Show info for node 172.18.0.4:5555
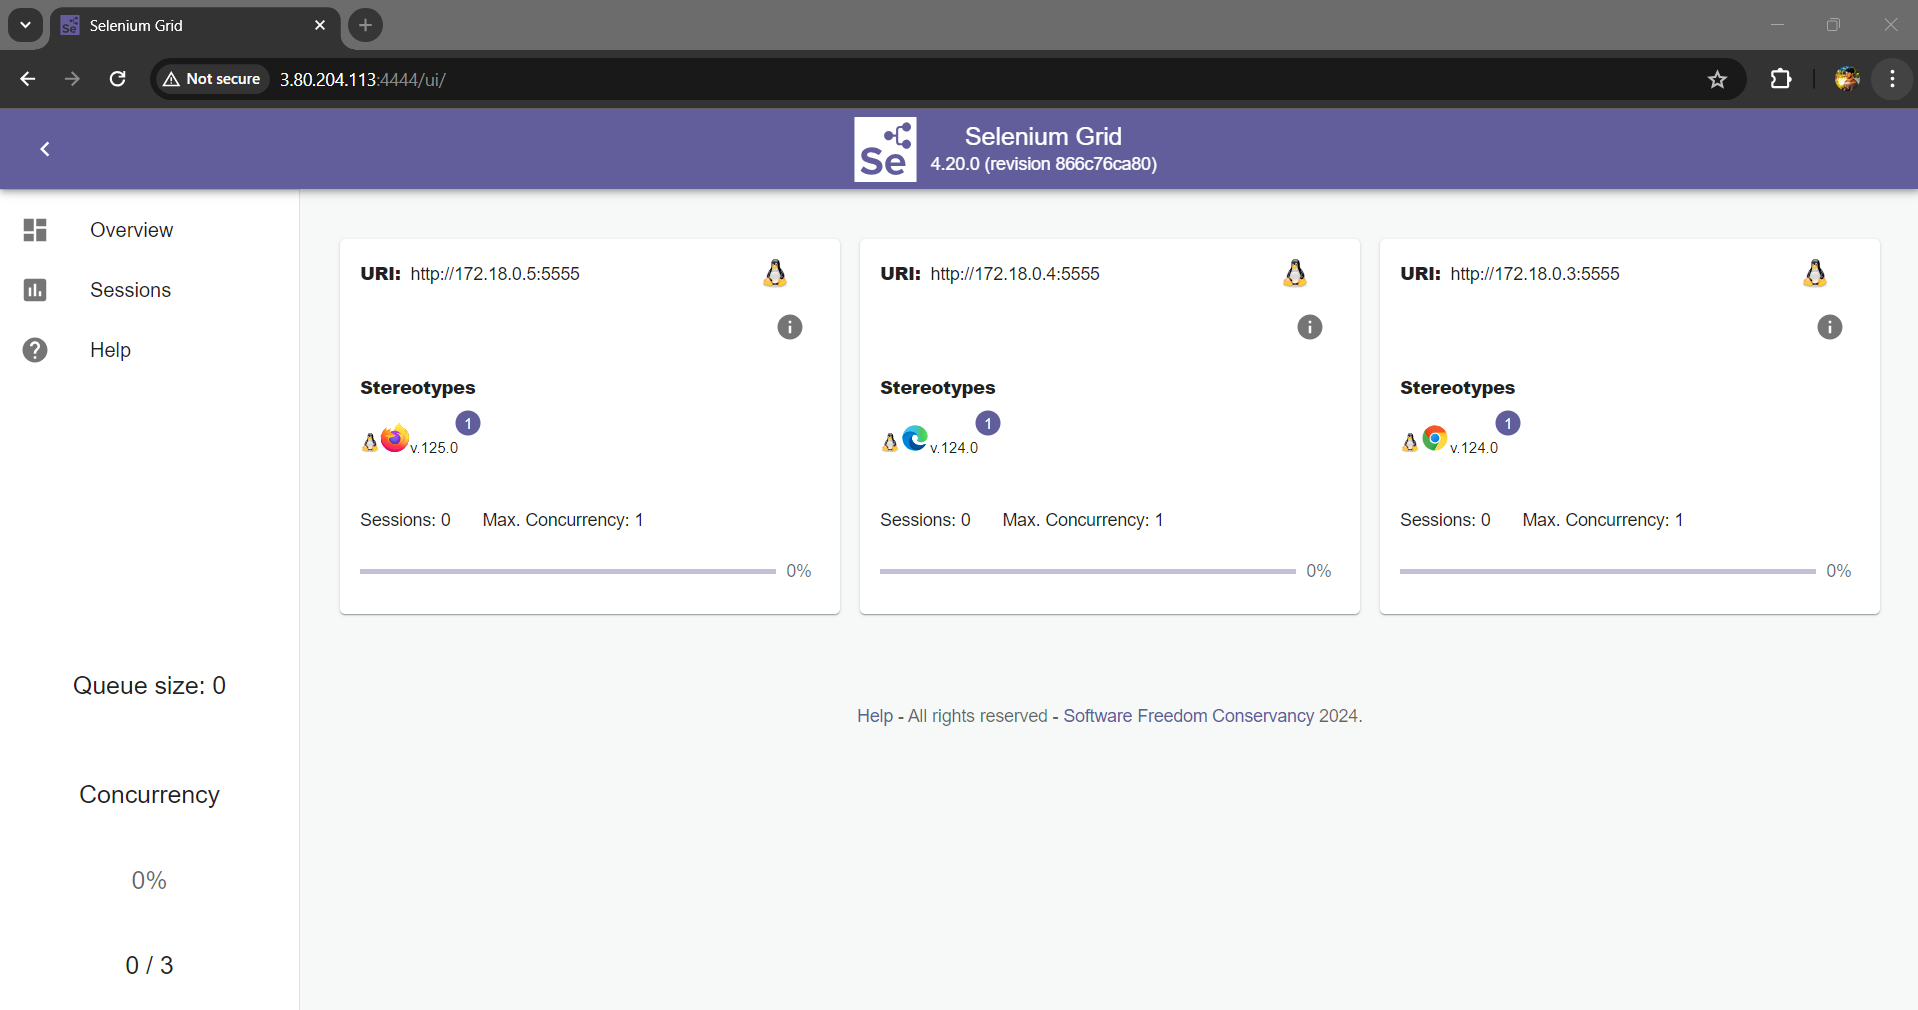Screen dimensions: 1918x1010 [1310, 327]
